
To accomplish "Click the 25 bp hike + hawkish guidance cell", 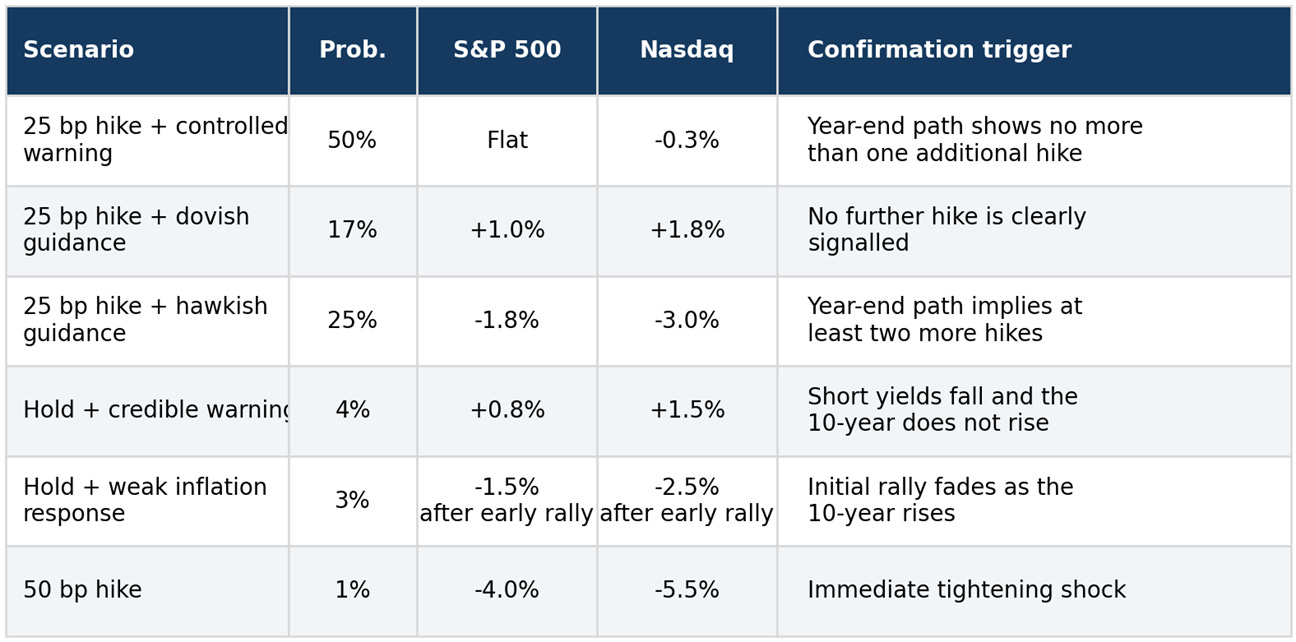I will click(147, 321).
